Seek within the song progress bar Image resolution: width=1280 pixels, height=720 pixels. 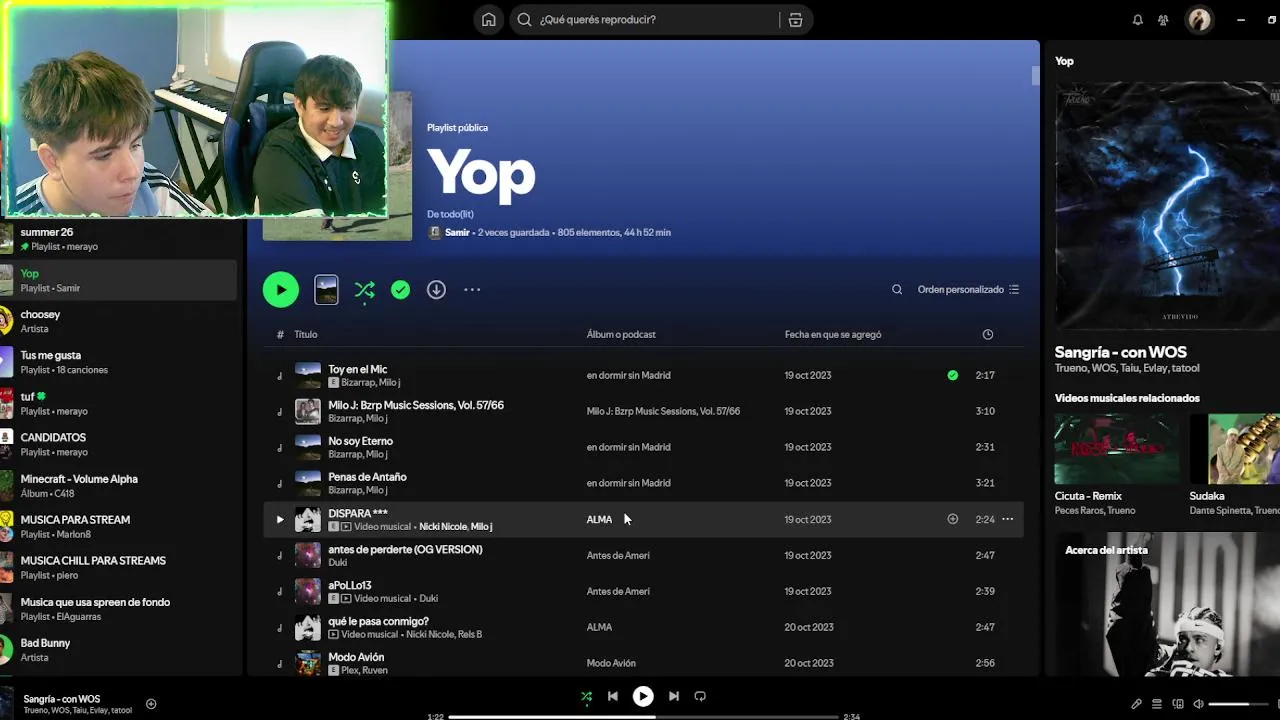643,717
